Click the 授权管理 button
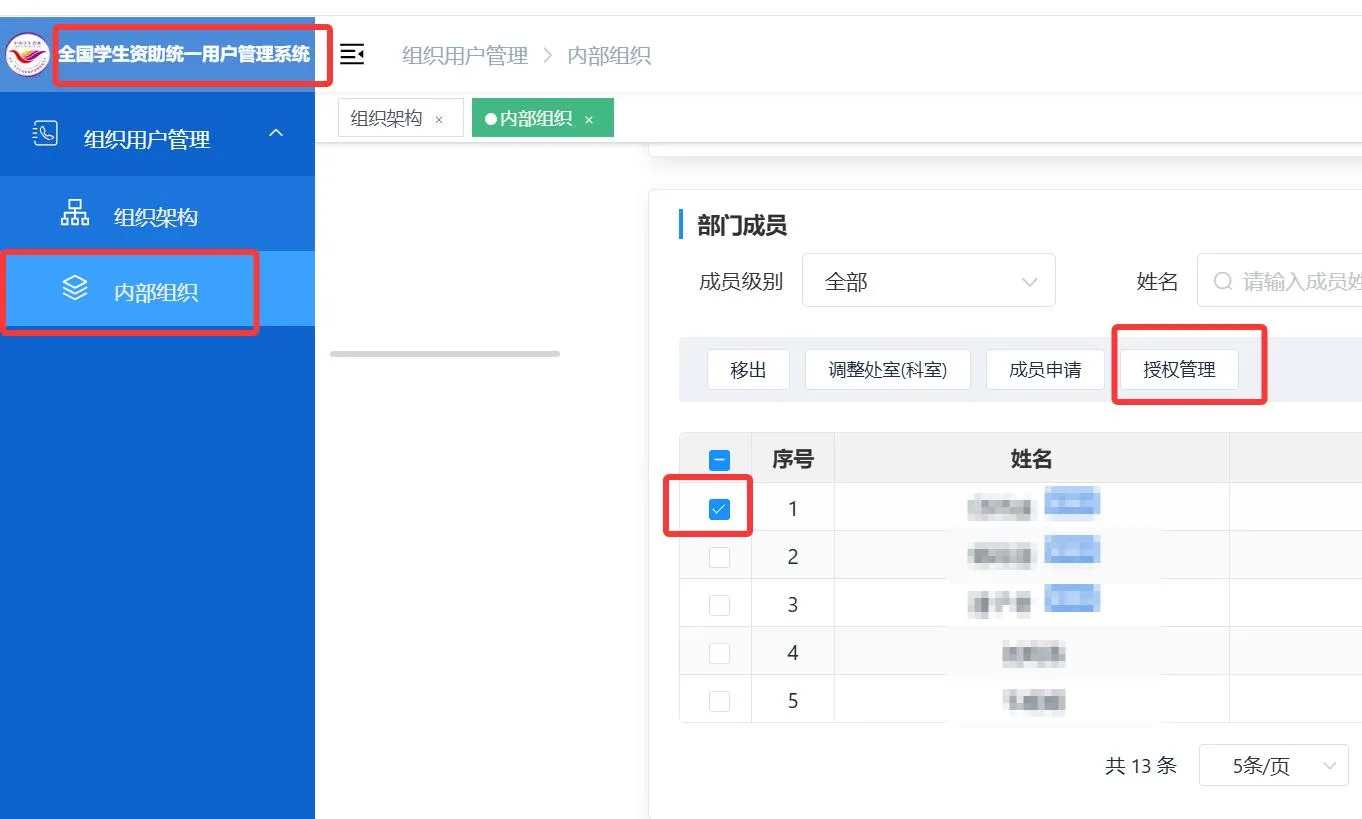1362x819 pixels. tap(1179, 370)
